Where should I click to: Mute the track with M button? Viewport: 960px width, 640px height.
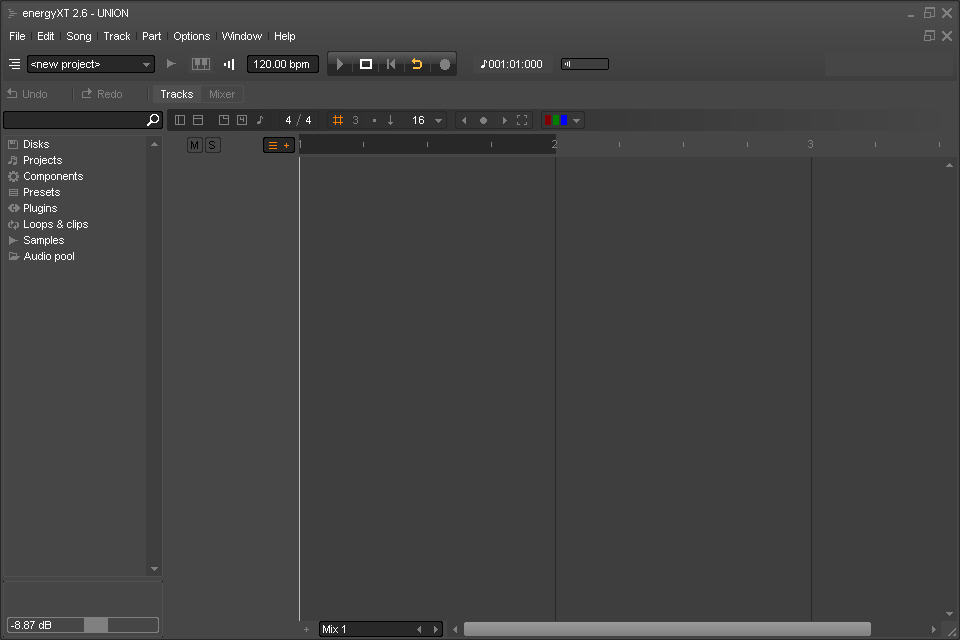(x=194, y=145)
